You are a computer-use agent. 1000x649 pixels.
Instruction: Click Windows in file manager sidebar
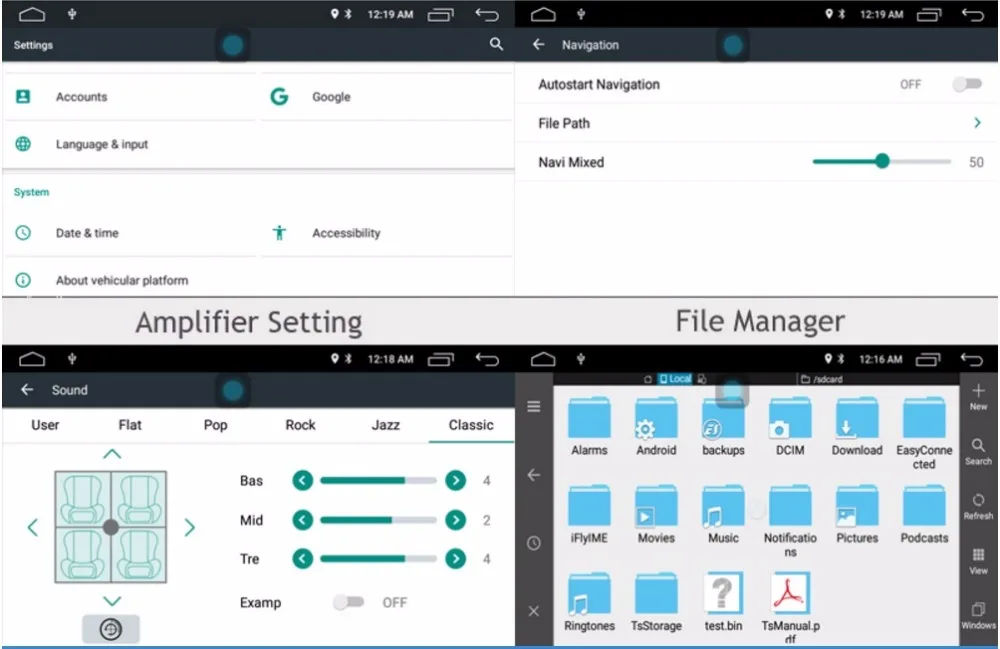978,616
